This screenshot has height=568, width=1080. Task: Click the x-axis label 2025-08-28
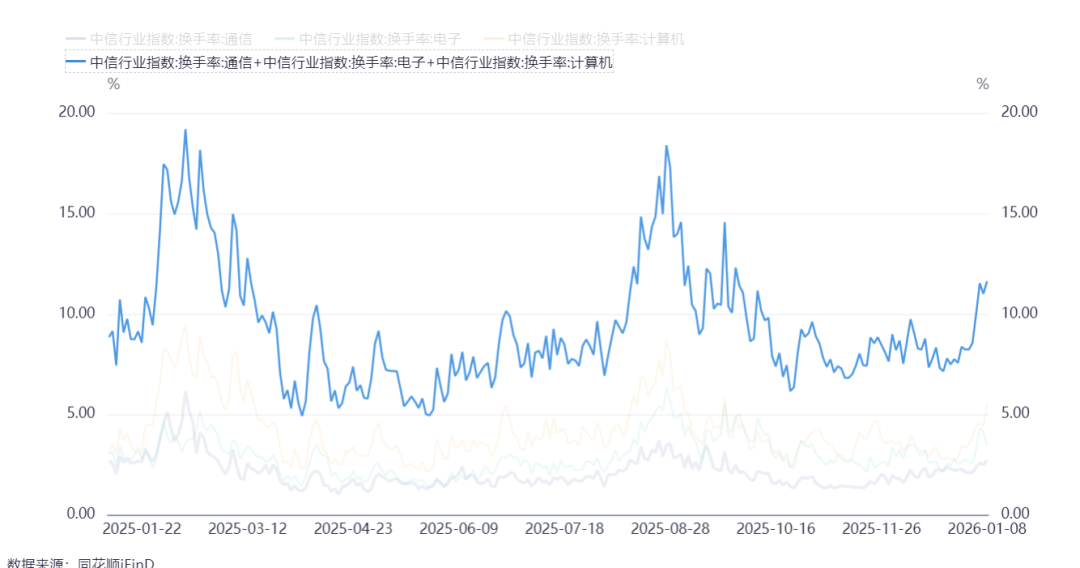670,529
